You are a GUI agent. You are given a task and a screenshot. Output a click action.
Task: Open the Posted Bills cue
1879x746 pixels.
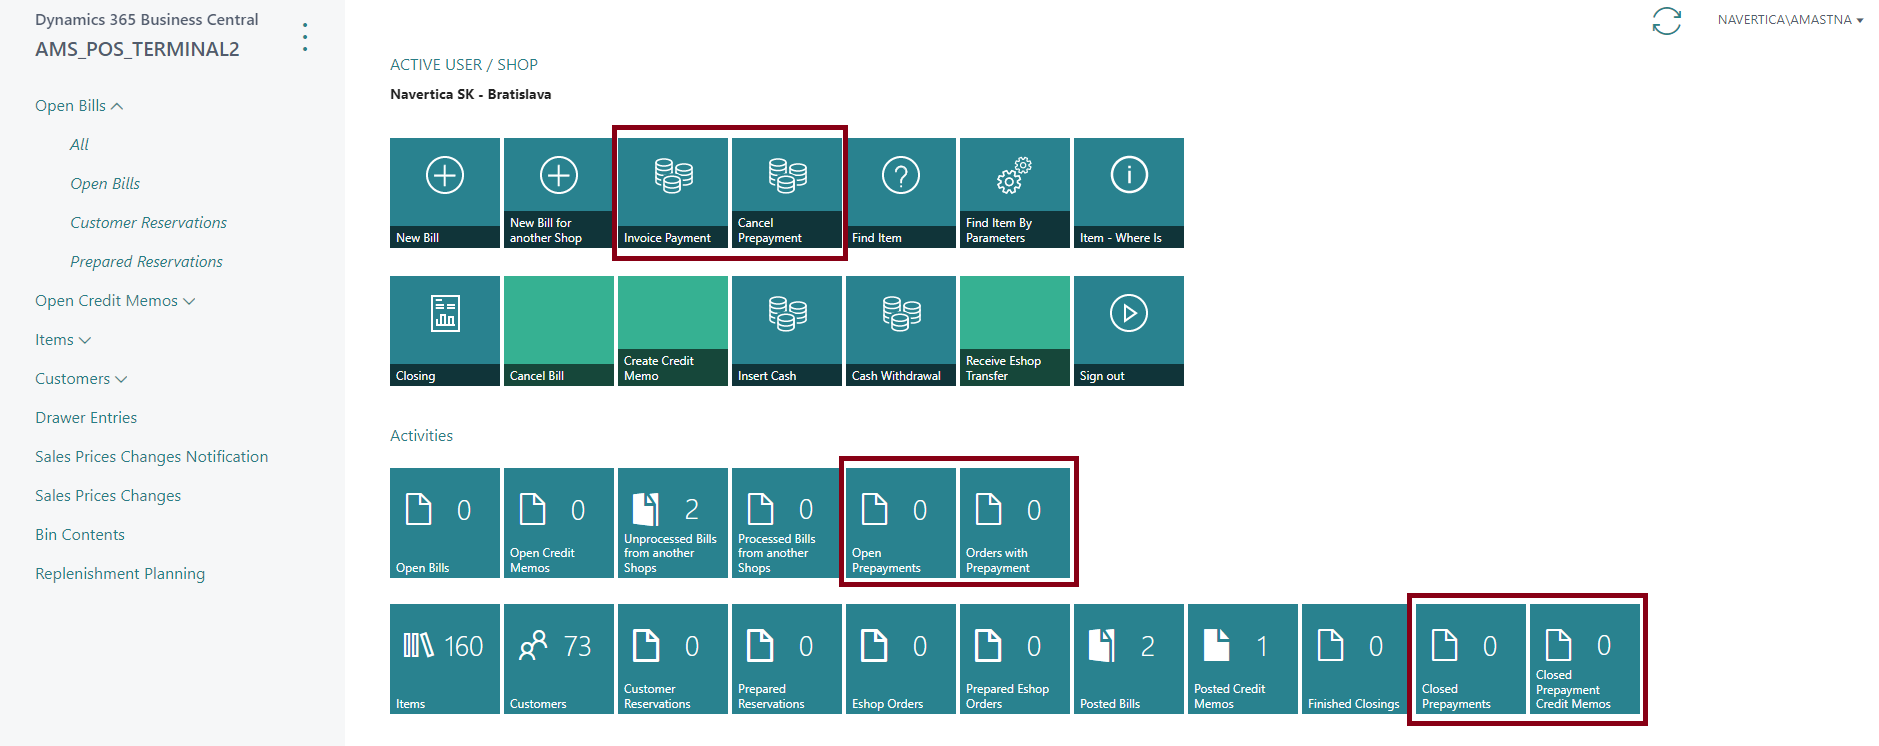point(1129,659)
